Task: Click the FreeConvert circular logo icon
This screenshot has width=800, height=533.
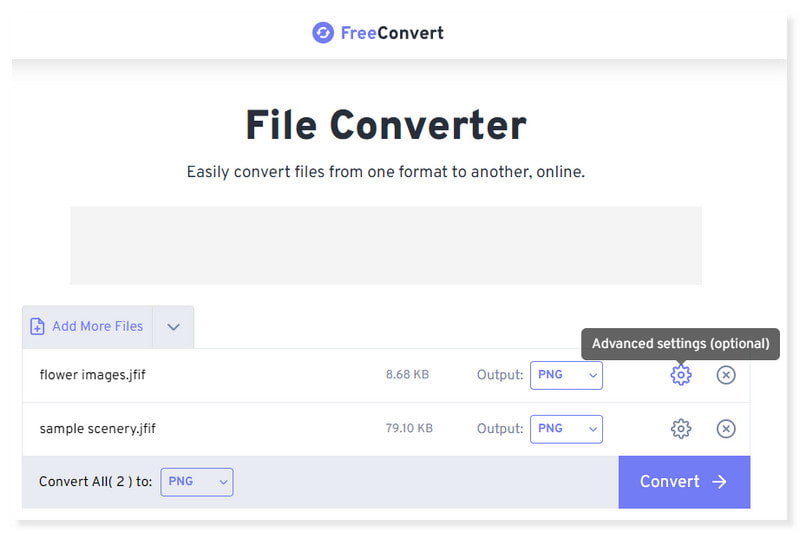Action: point(323,33)
